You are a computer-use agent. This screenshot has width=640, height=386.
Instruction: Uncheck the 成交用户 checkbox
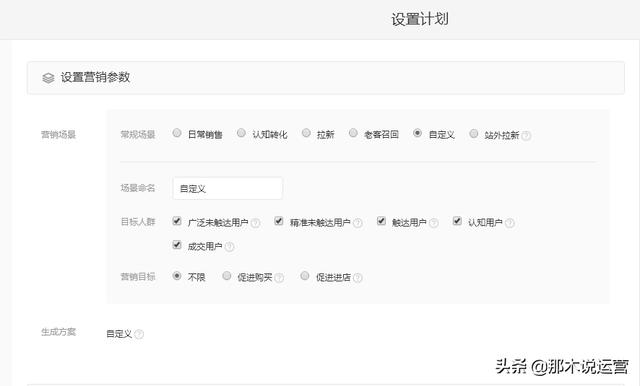coord(177,245)
